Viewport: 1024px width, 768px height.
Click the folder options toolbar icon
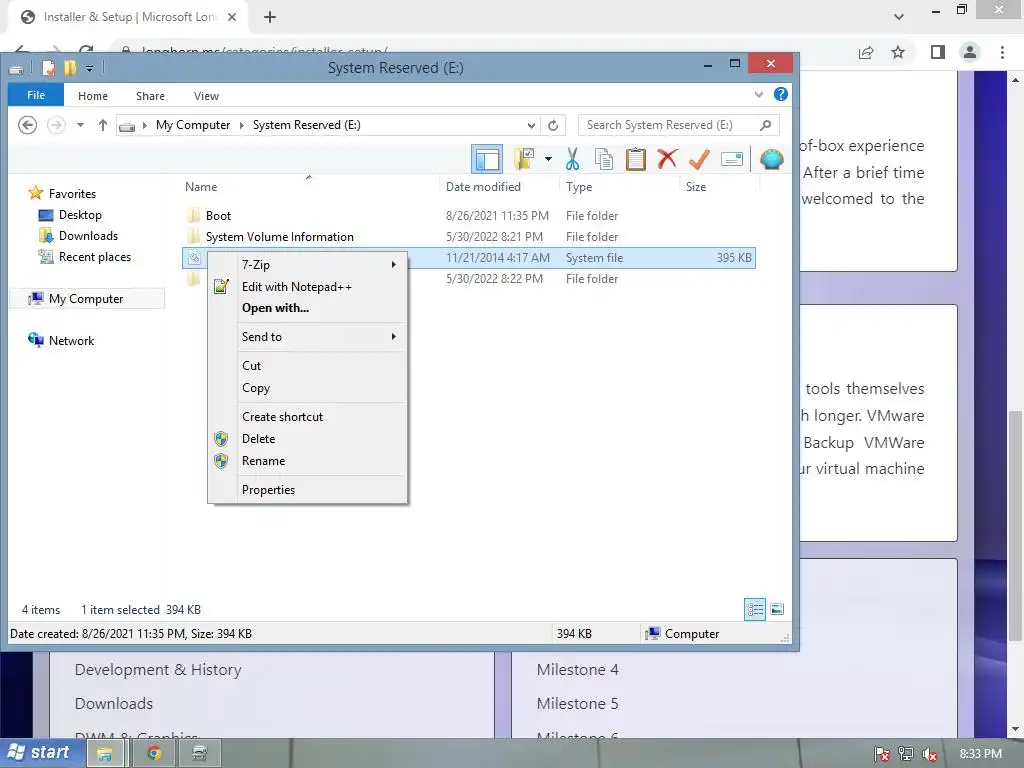click(x=524, y=159)
